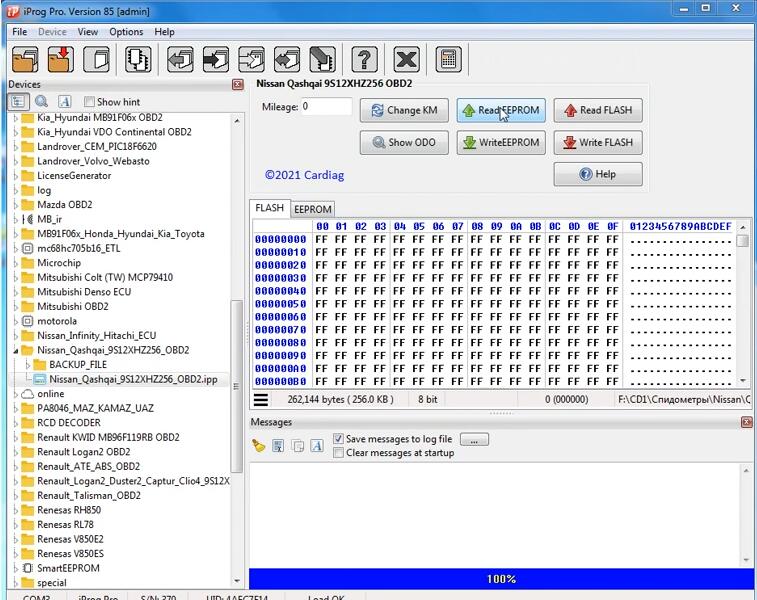The width and height of the screenshot is (757, 600).
Task: Click the chip device toolbar icon
Action: (x=138, y=59)
